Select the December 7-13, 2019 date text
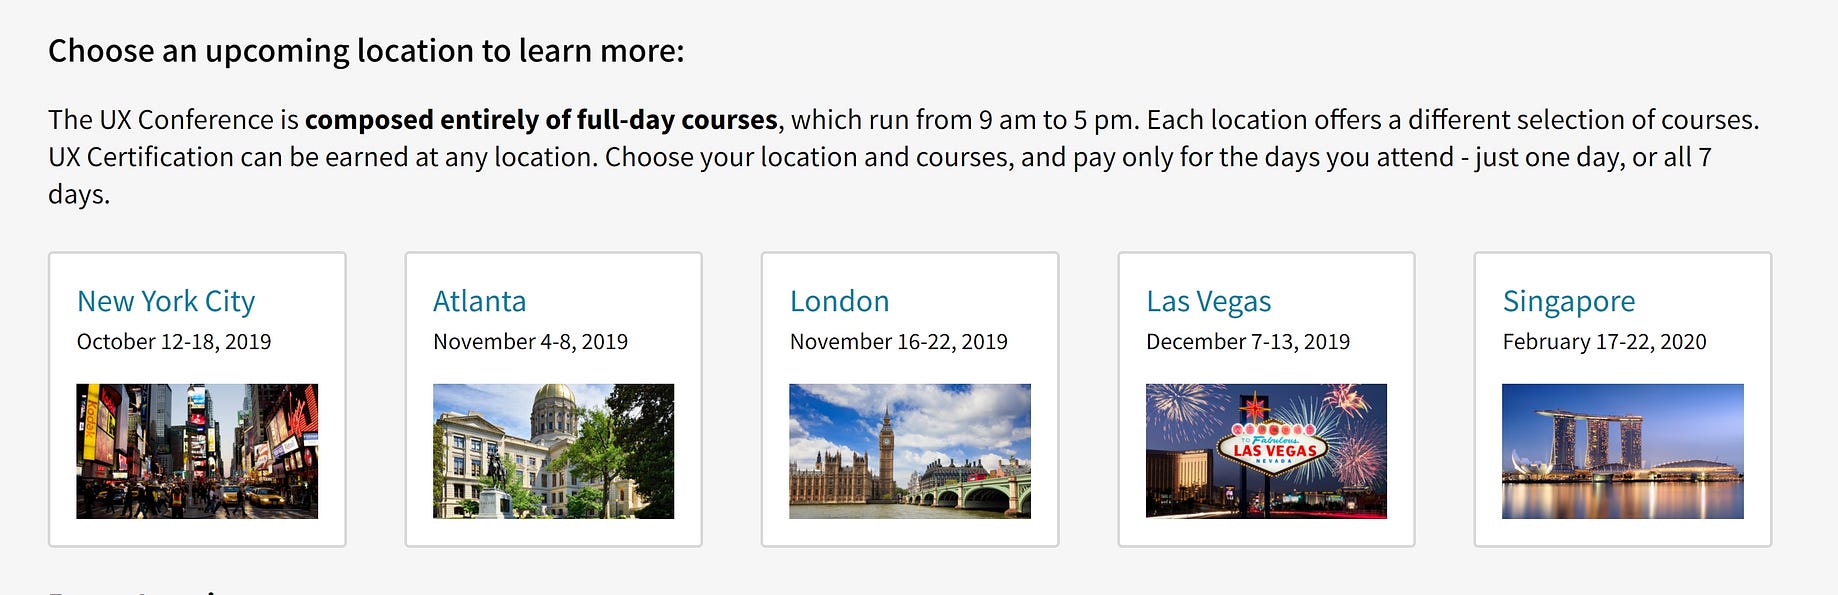Viewport: 1838px width, 595px height. coord(1247,341)
